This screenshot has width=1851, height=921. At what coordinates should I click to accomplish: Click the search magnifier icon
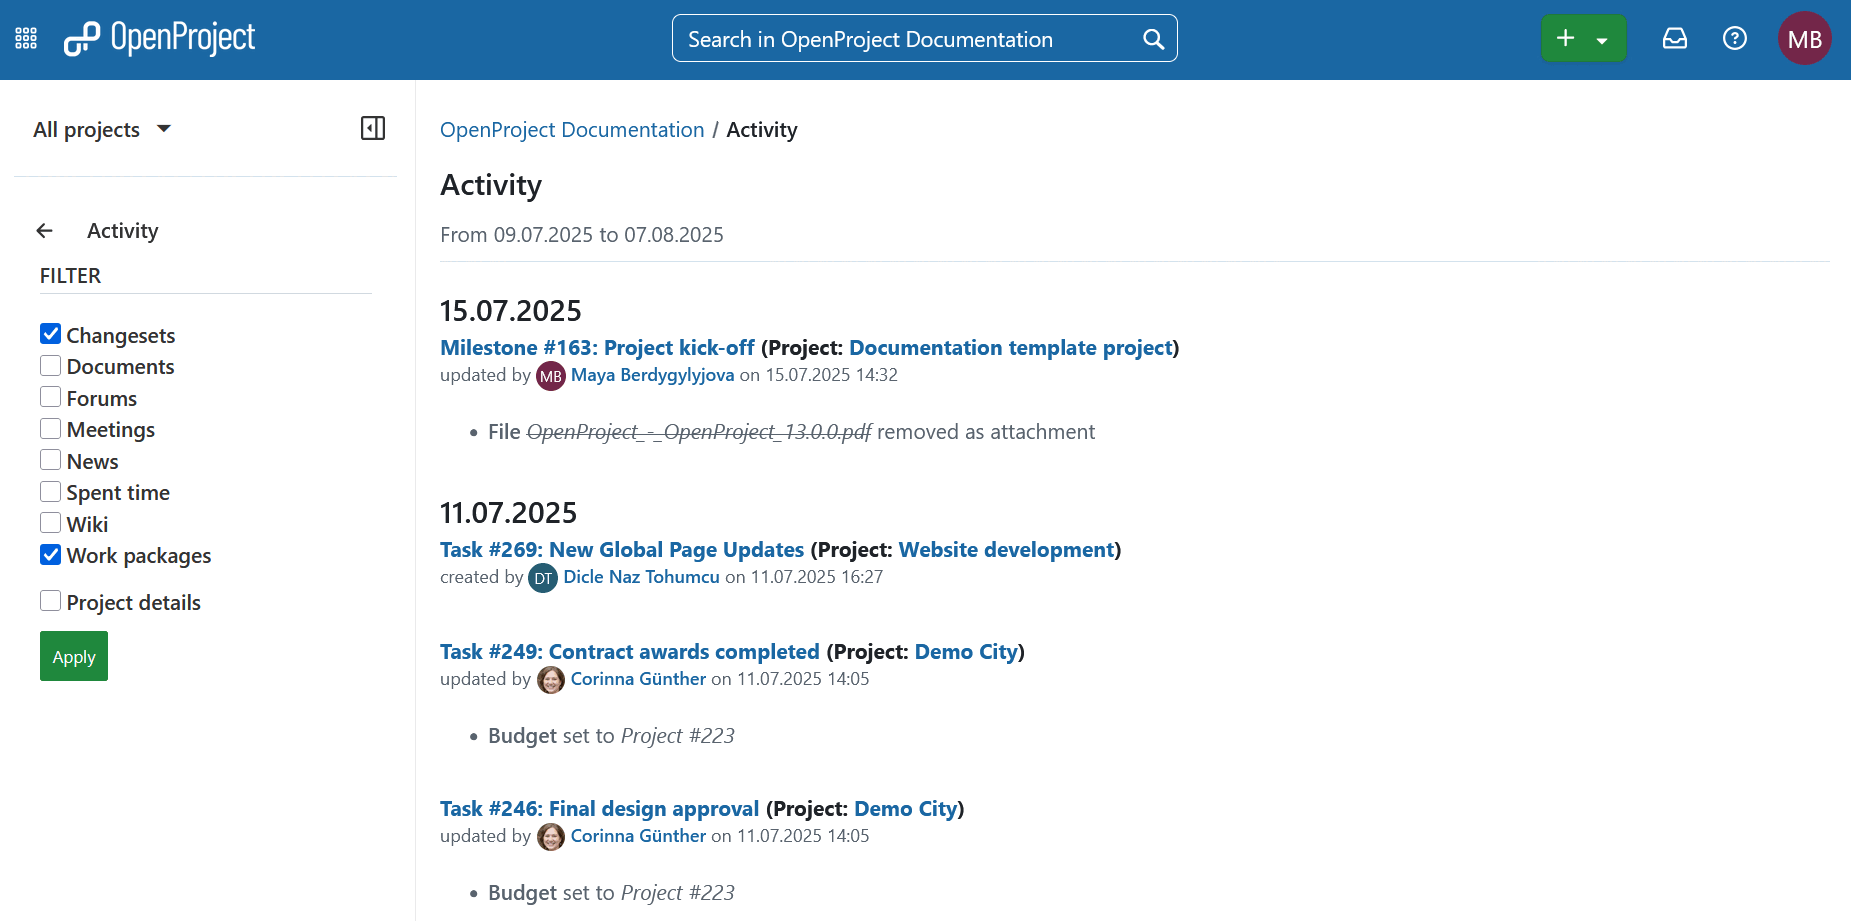[x=1153, y=38]
